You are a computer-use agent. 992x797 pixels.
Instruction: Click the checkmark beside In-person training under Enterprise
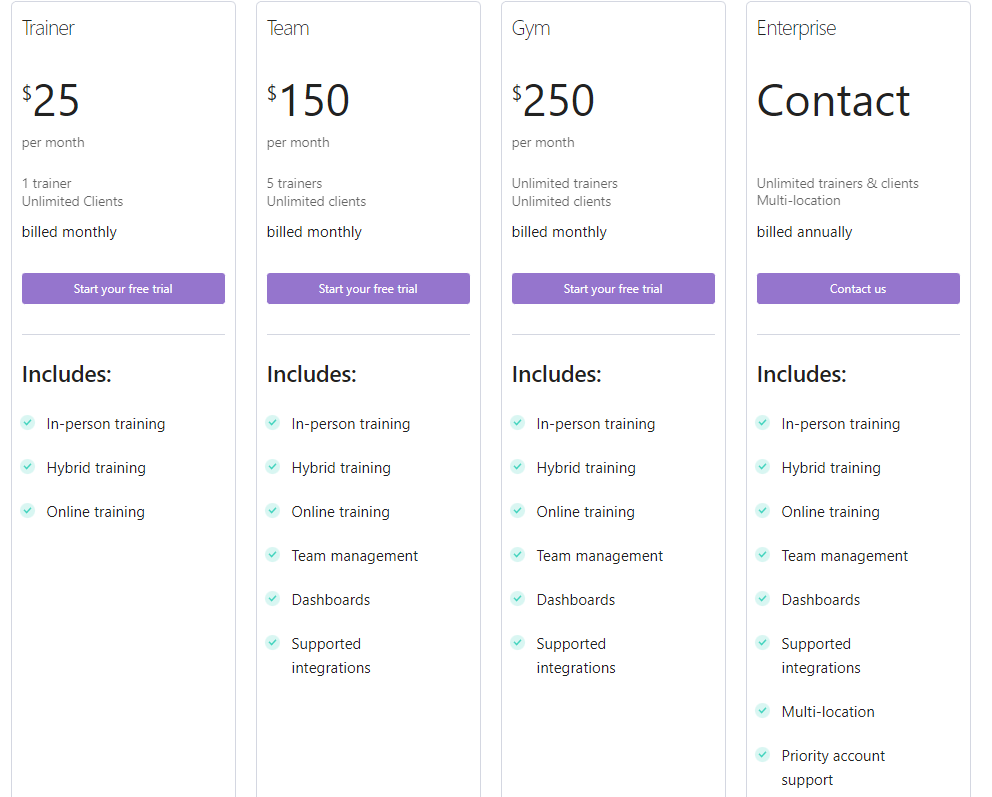pos(762,423)
